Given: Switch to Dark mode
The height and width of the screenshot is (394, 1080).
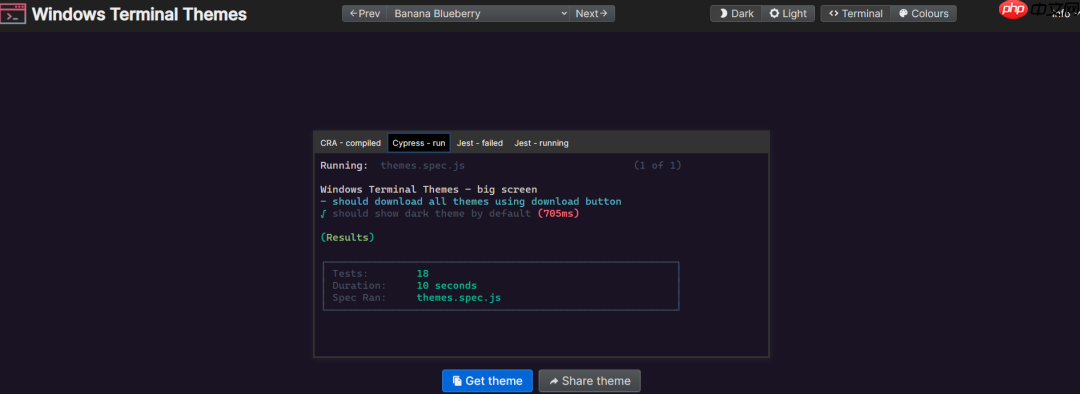Looking at the screenshot, I should tap(736, 13).
